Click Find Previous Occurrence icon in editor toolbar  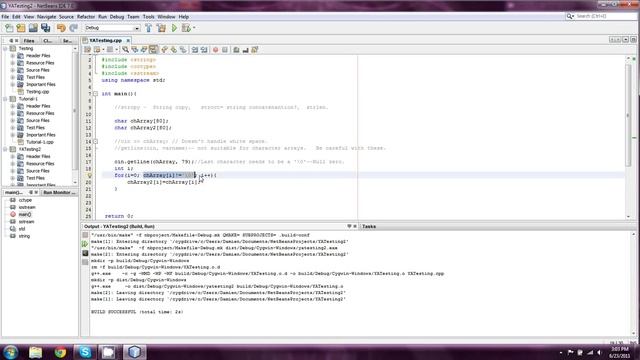point(134,50)
